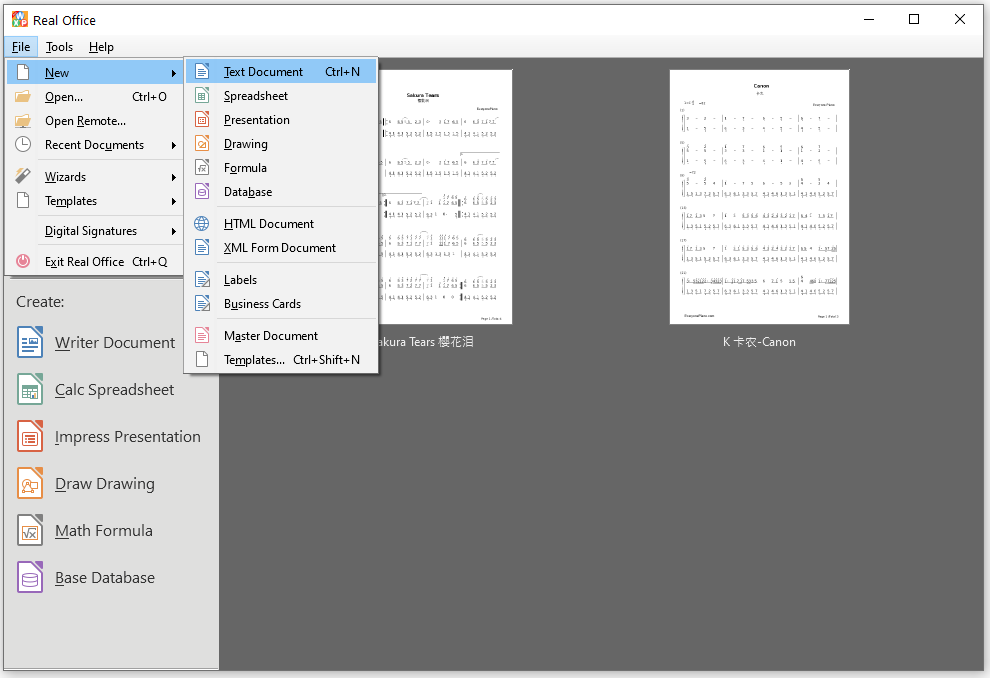Open the Tools menu

tap(59, 47)
